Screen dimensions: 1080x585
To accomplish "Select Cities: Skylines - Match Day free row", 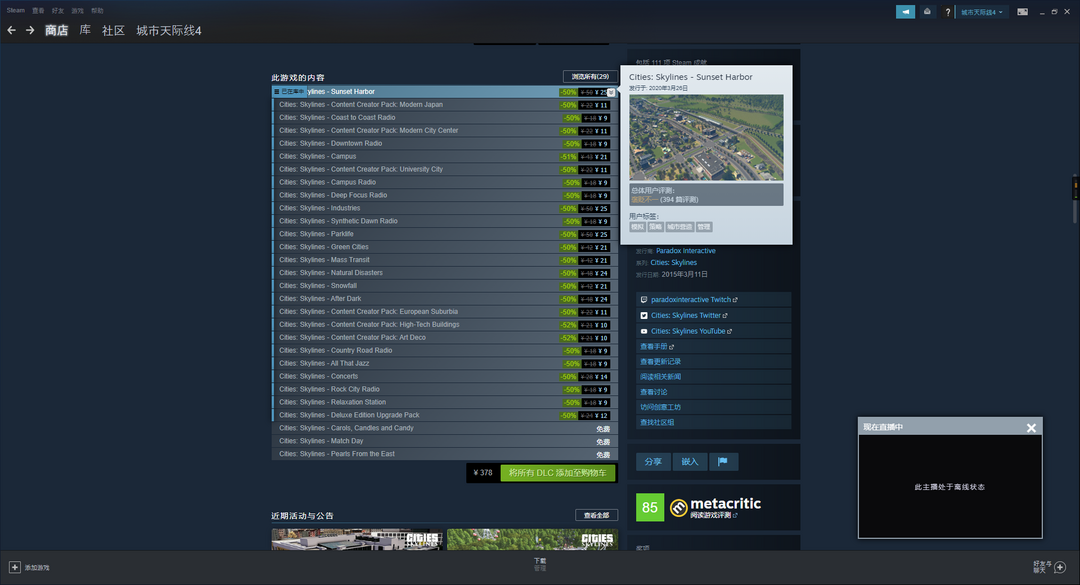I will (445, 441).
